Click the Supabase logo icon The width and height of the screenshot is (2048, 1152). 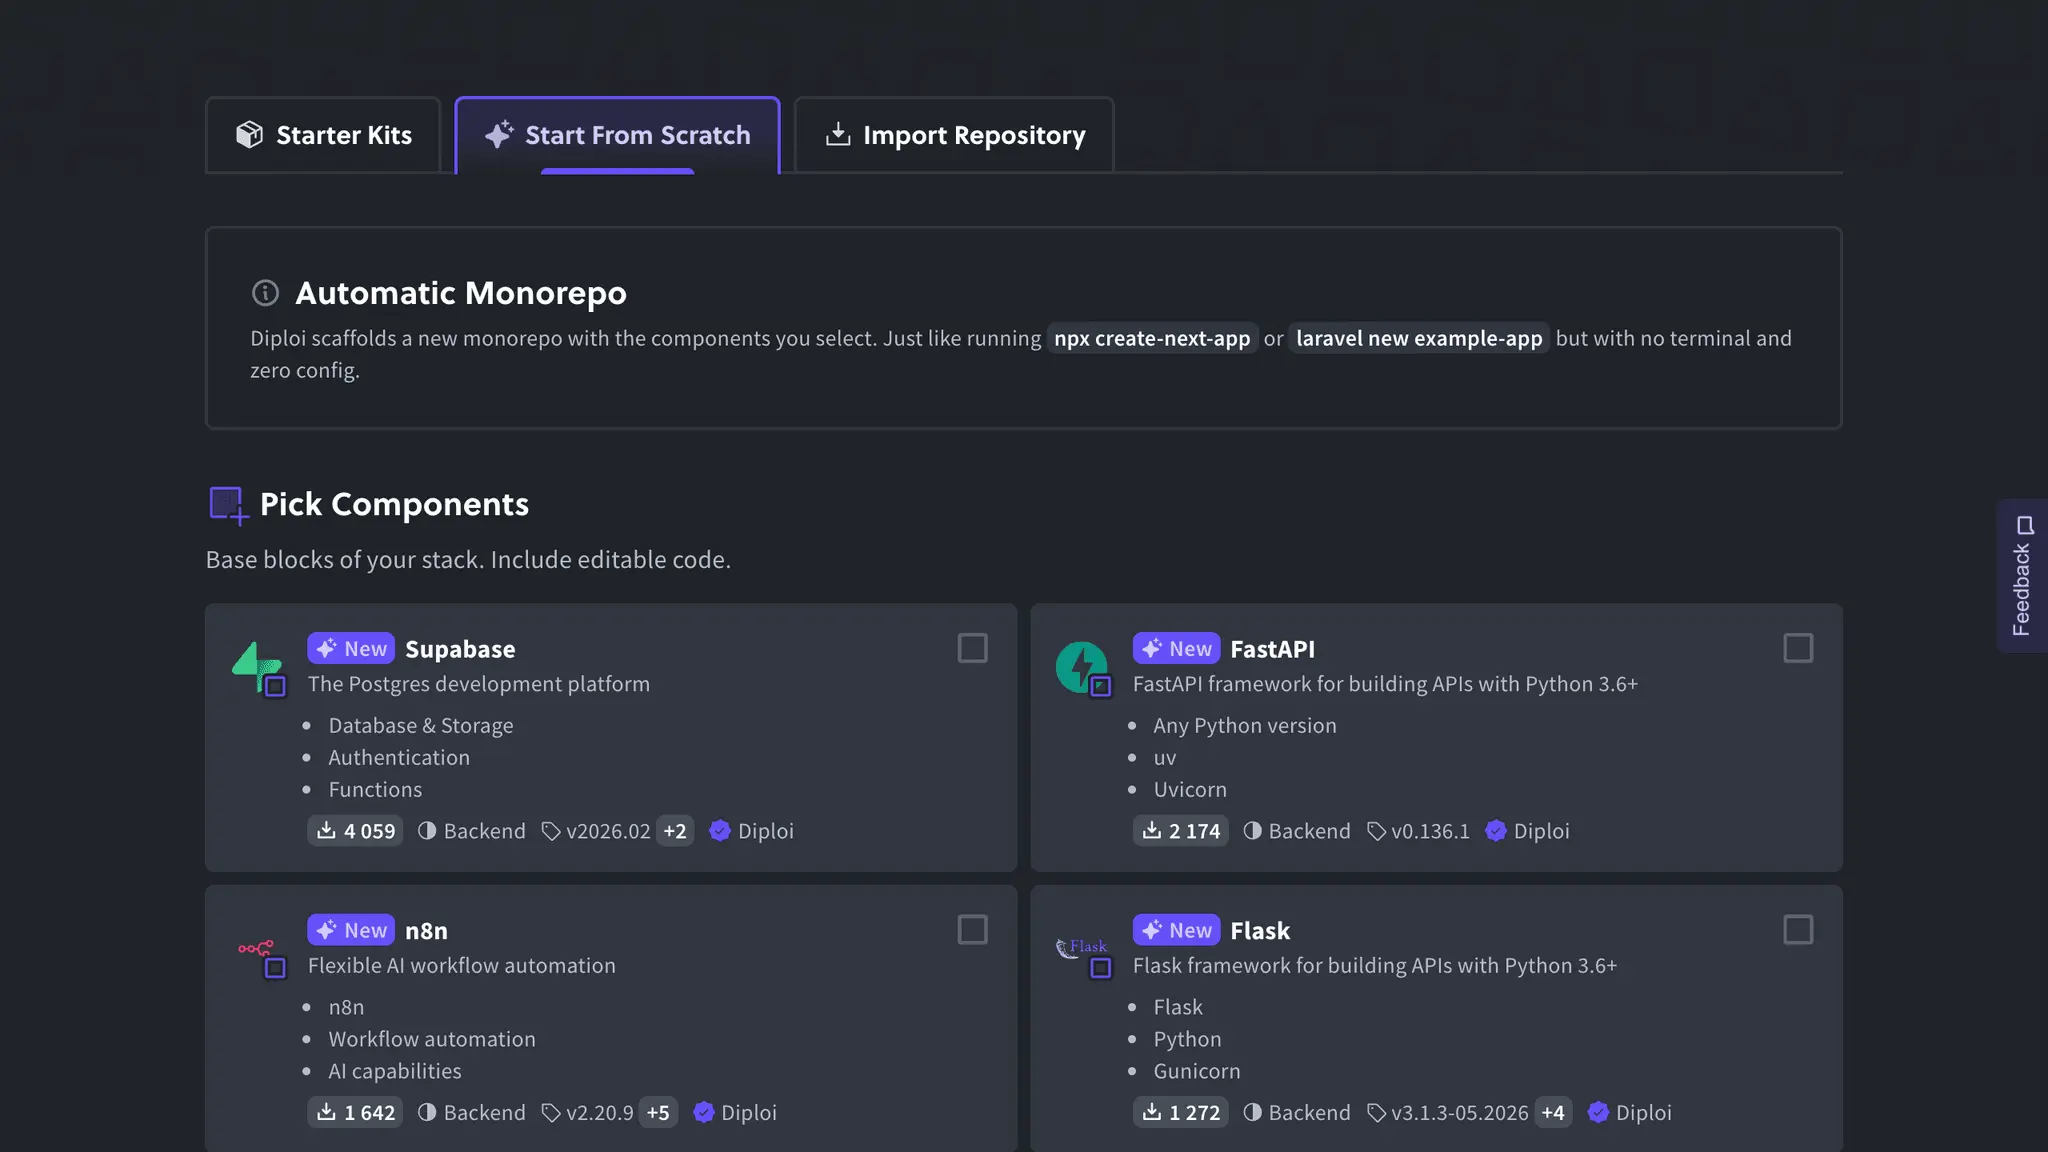tap(259, 668)
